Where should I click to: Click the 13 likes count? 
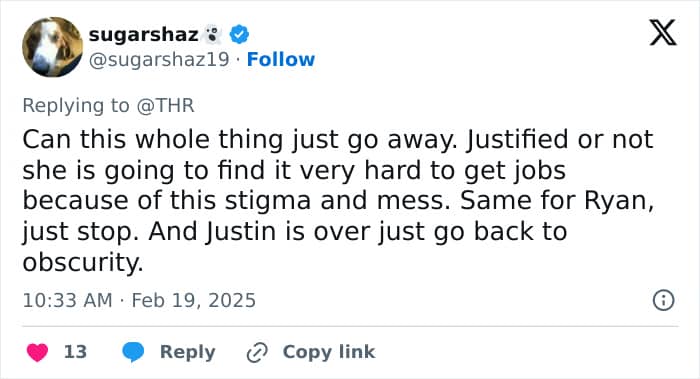(x=75, y=352)
